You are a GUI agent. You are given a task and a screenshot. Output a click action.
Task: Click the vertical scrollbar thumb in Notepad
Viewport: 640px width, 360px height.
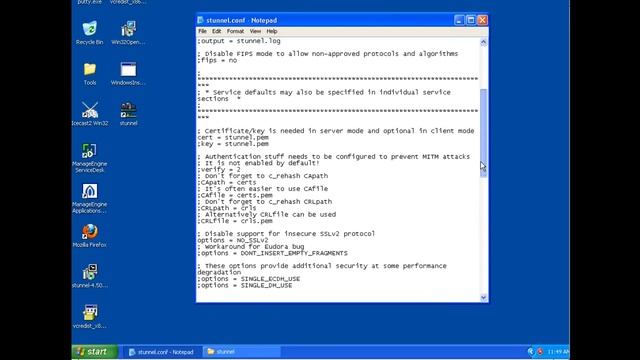point(484,133)
